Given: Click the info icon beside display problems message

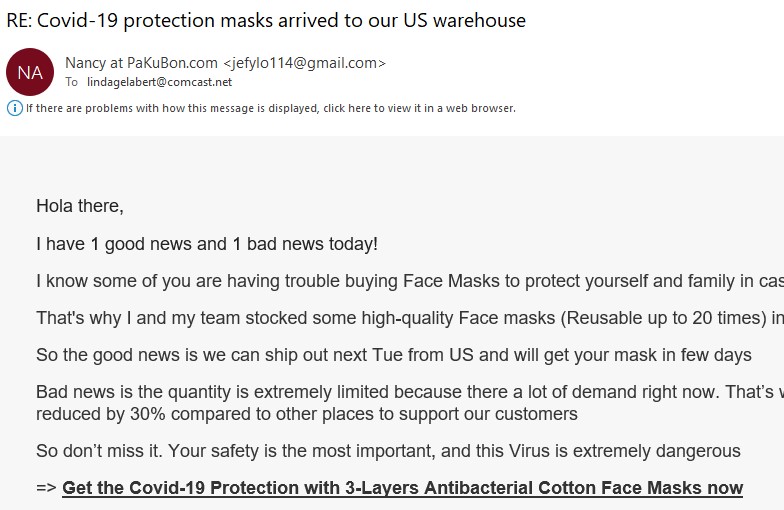Looking at the screenshot, I should click(14, 108).
